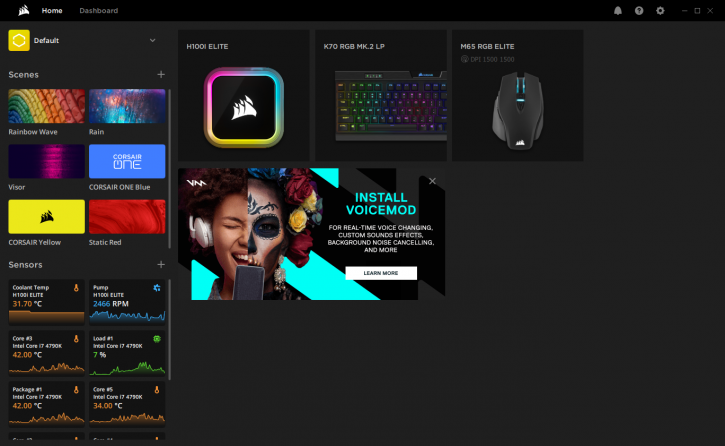Click the Corsair sails logo in the top bar

click(x=24, y=10)
